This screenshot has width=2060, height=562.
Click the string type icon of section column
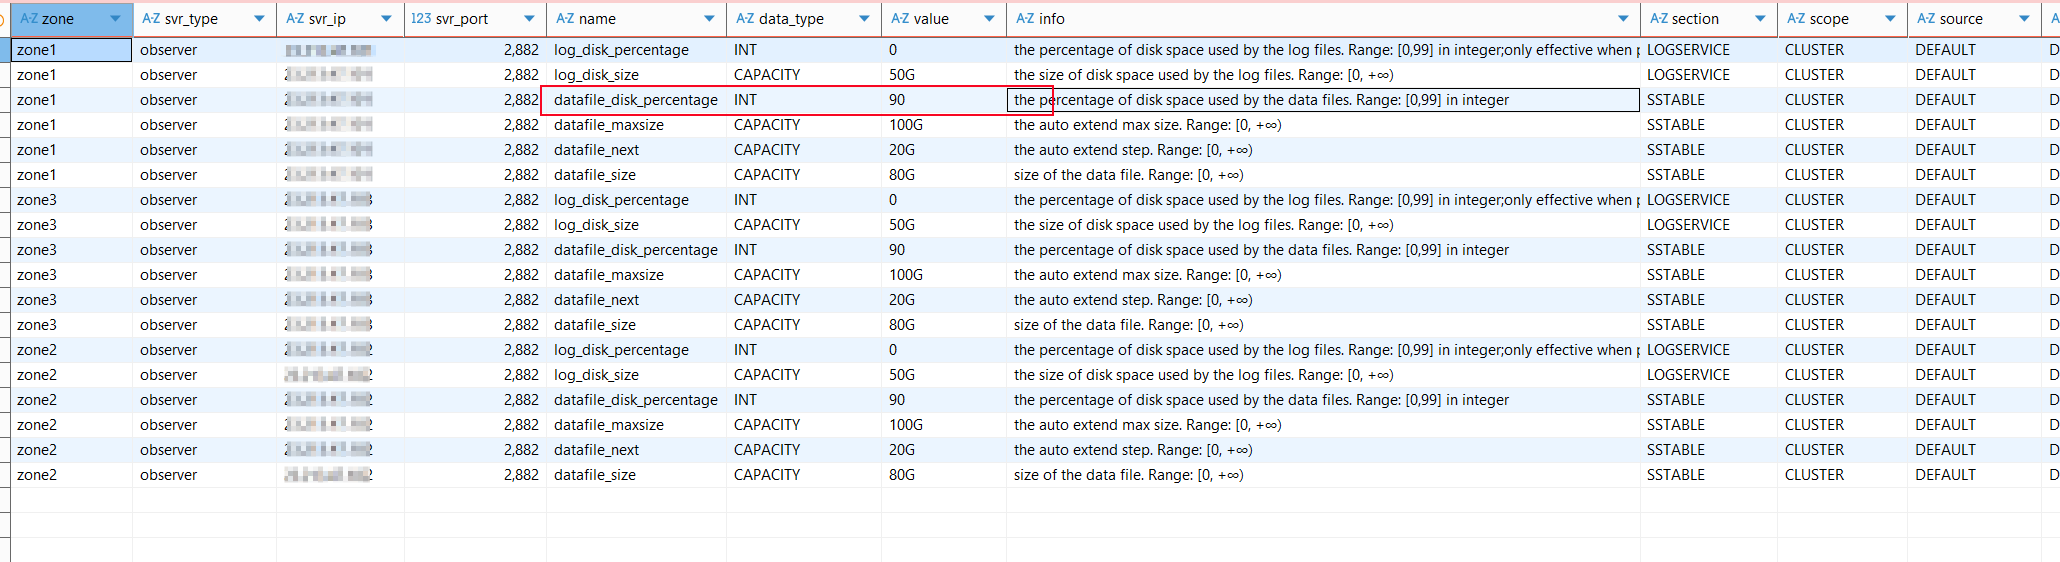click(x=1659, y=19)
